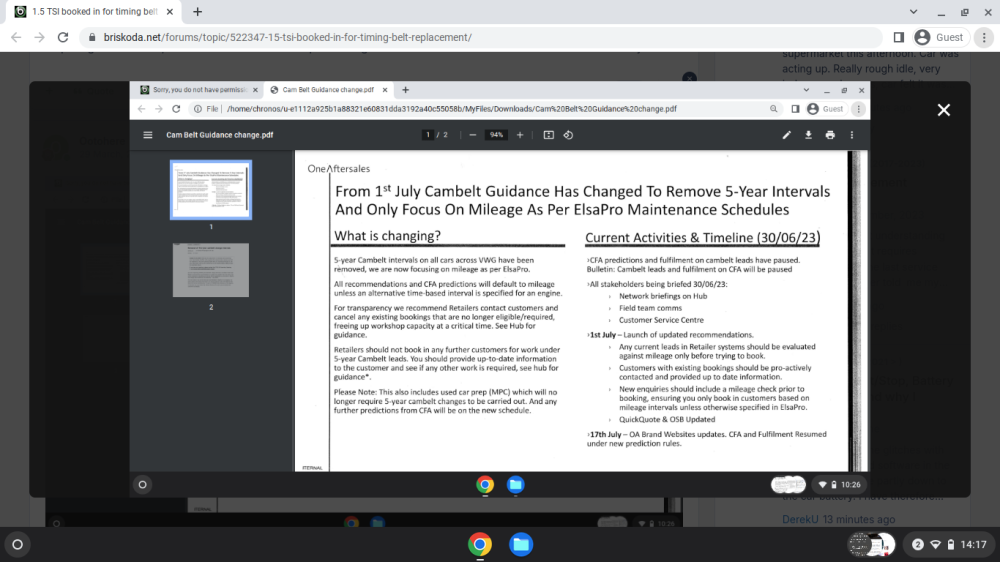Rotate the PDF counterclockwise

click(568, 135)
